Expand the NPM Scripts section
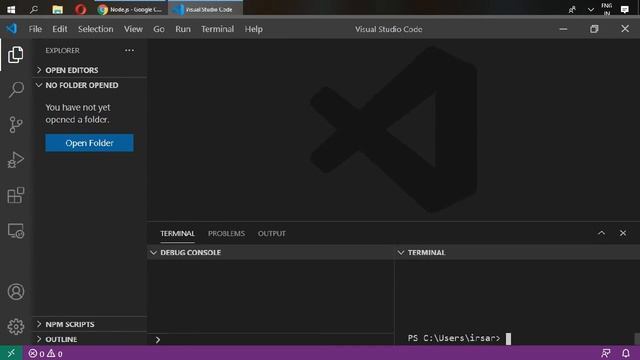This screenshot has width=640, height=360. click(x=89, y=324)
